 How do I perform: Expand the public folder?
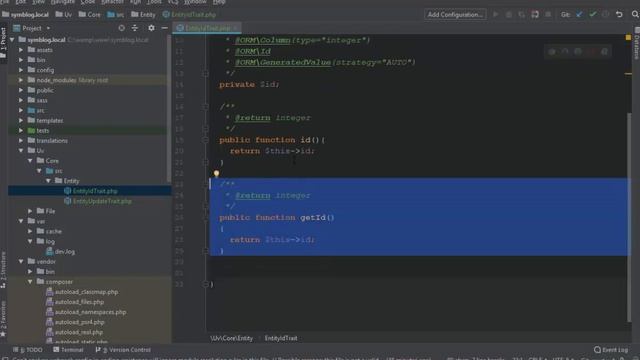click(21, 90)
